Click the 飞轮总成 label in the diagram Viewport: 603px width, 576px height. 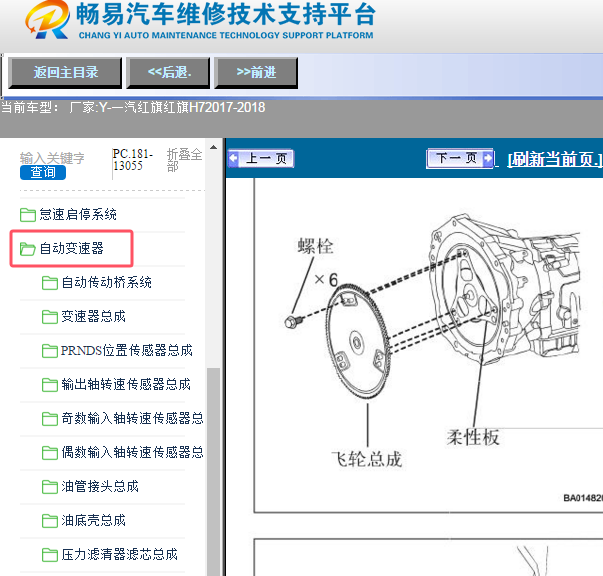[367, 459]
